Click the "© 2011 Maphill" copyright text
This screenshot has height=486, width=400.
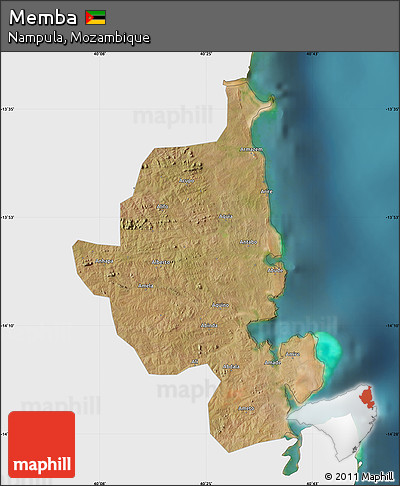click(x=359, y=476)
